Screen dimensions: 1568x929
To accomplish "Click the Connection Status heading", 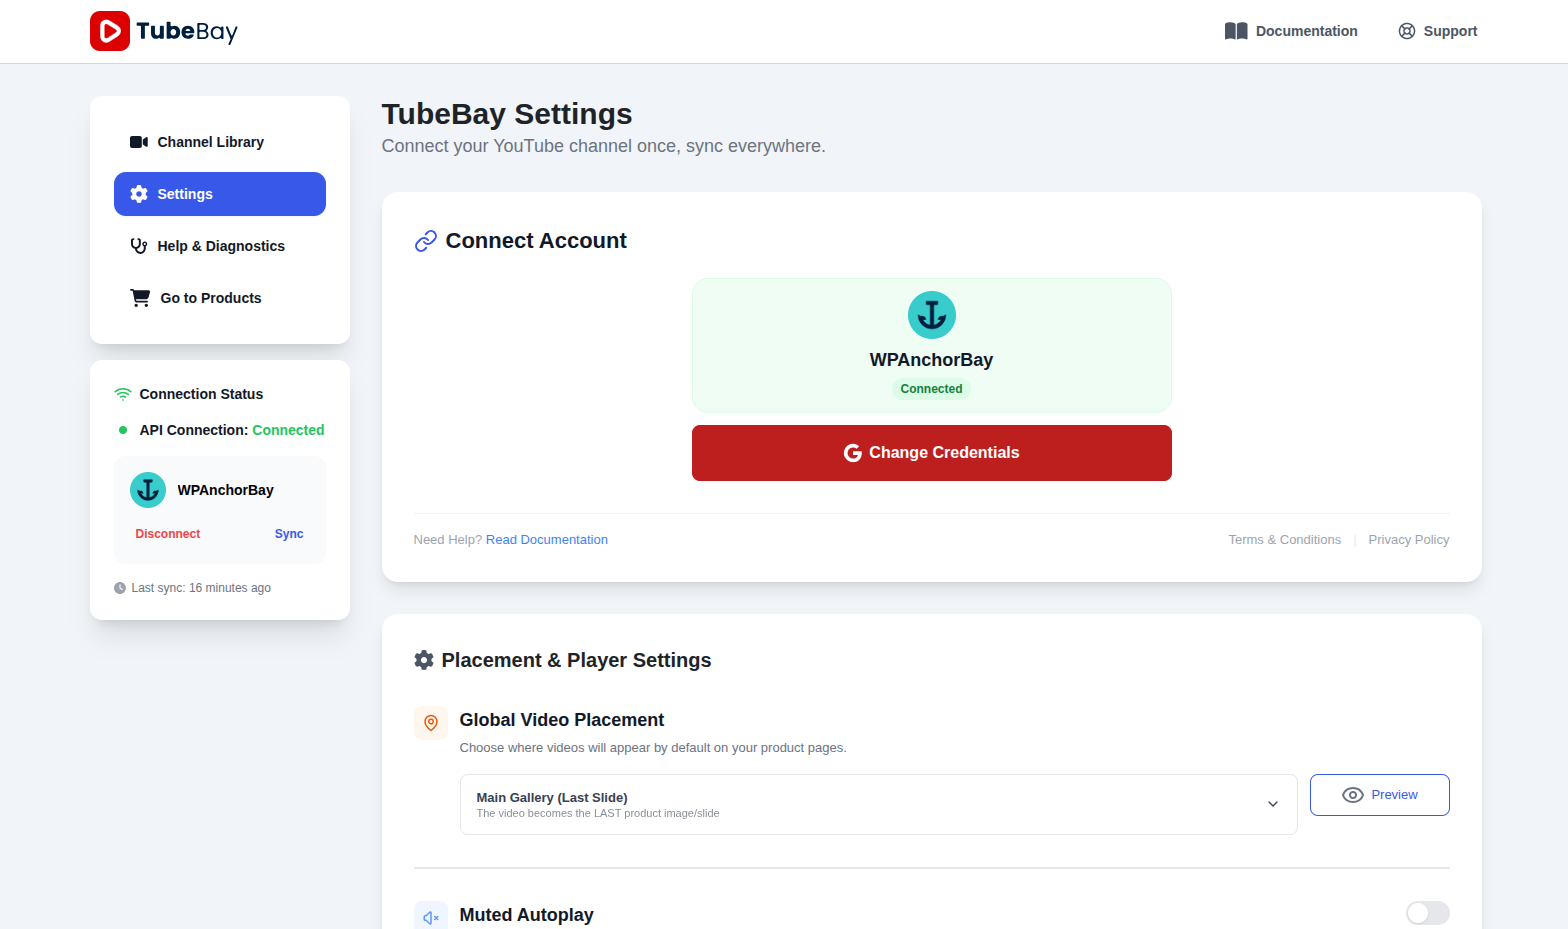I will click(201, 394).
